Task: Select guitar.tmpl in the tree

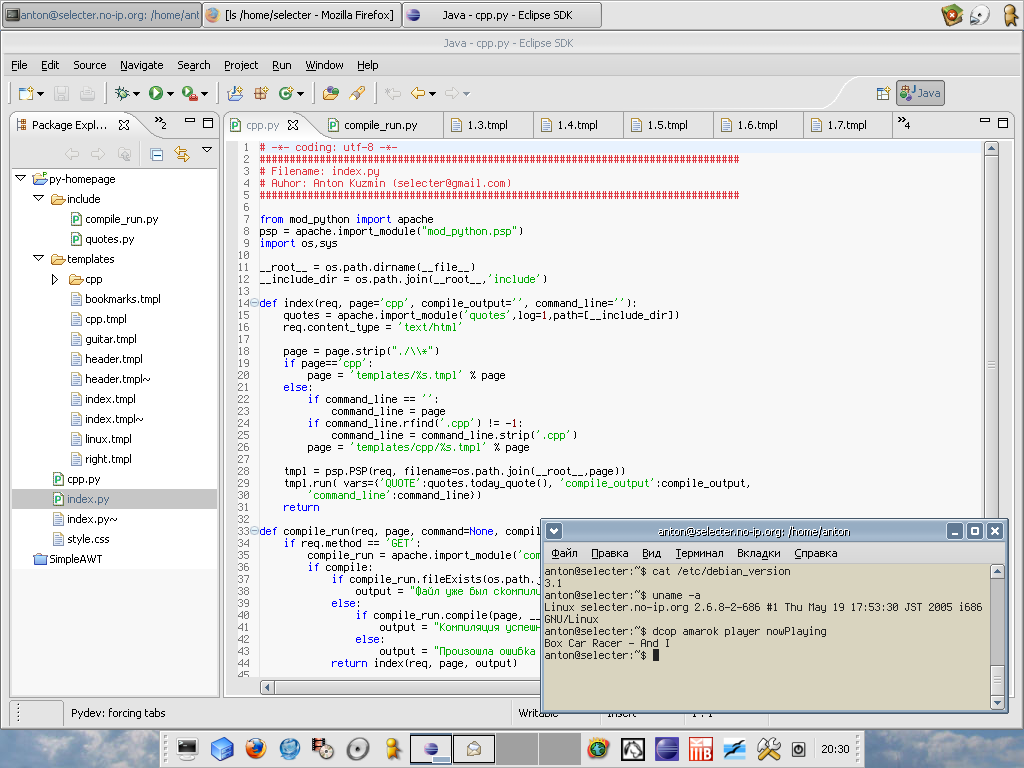Action: coord(111,339)
